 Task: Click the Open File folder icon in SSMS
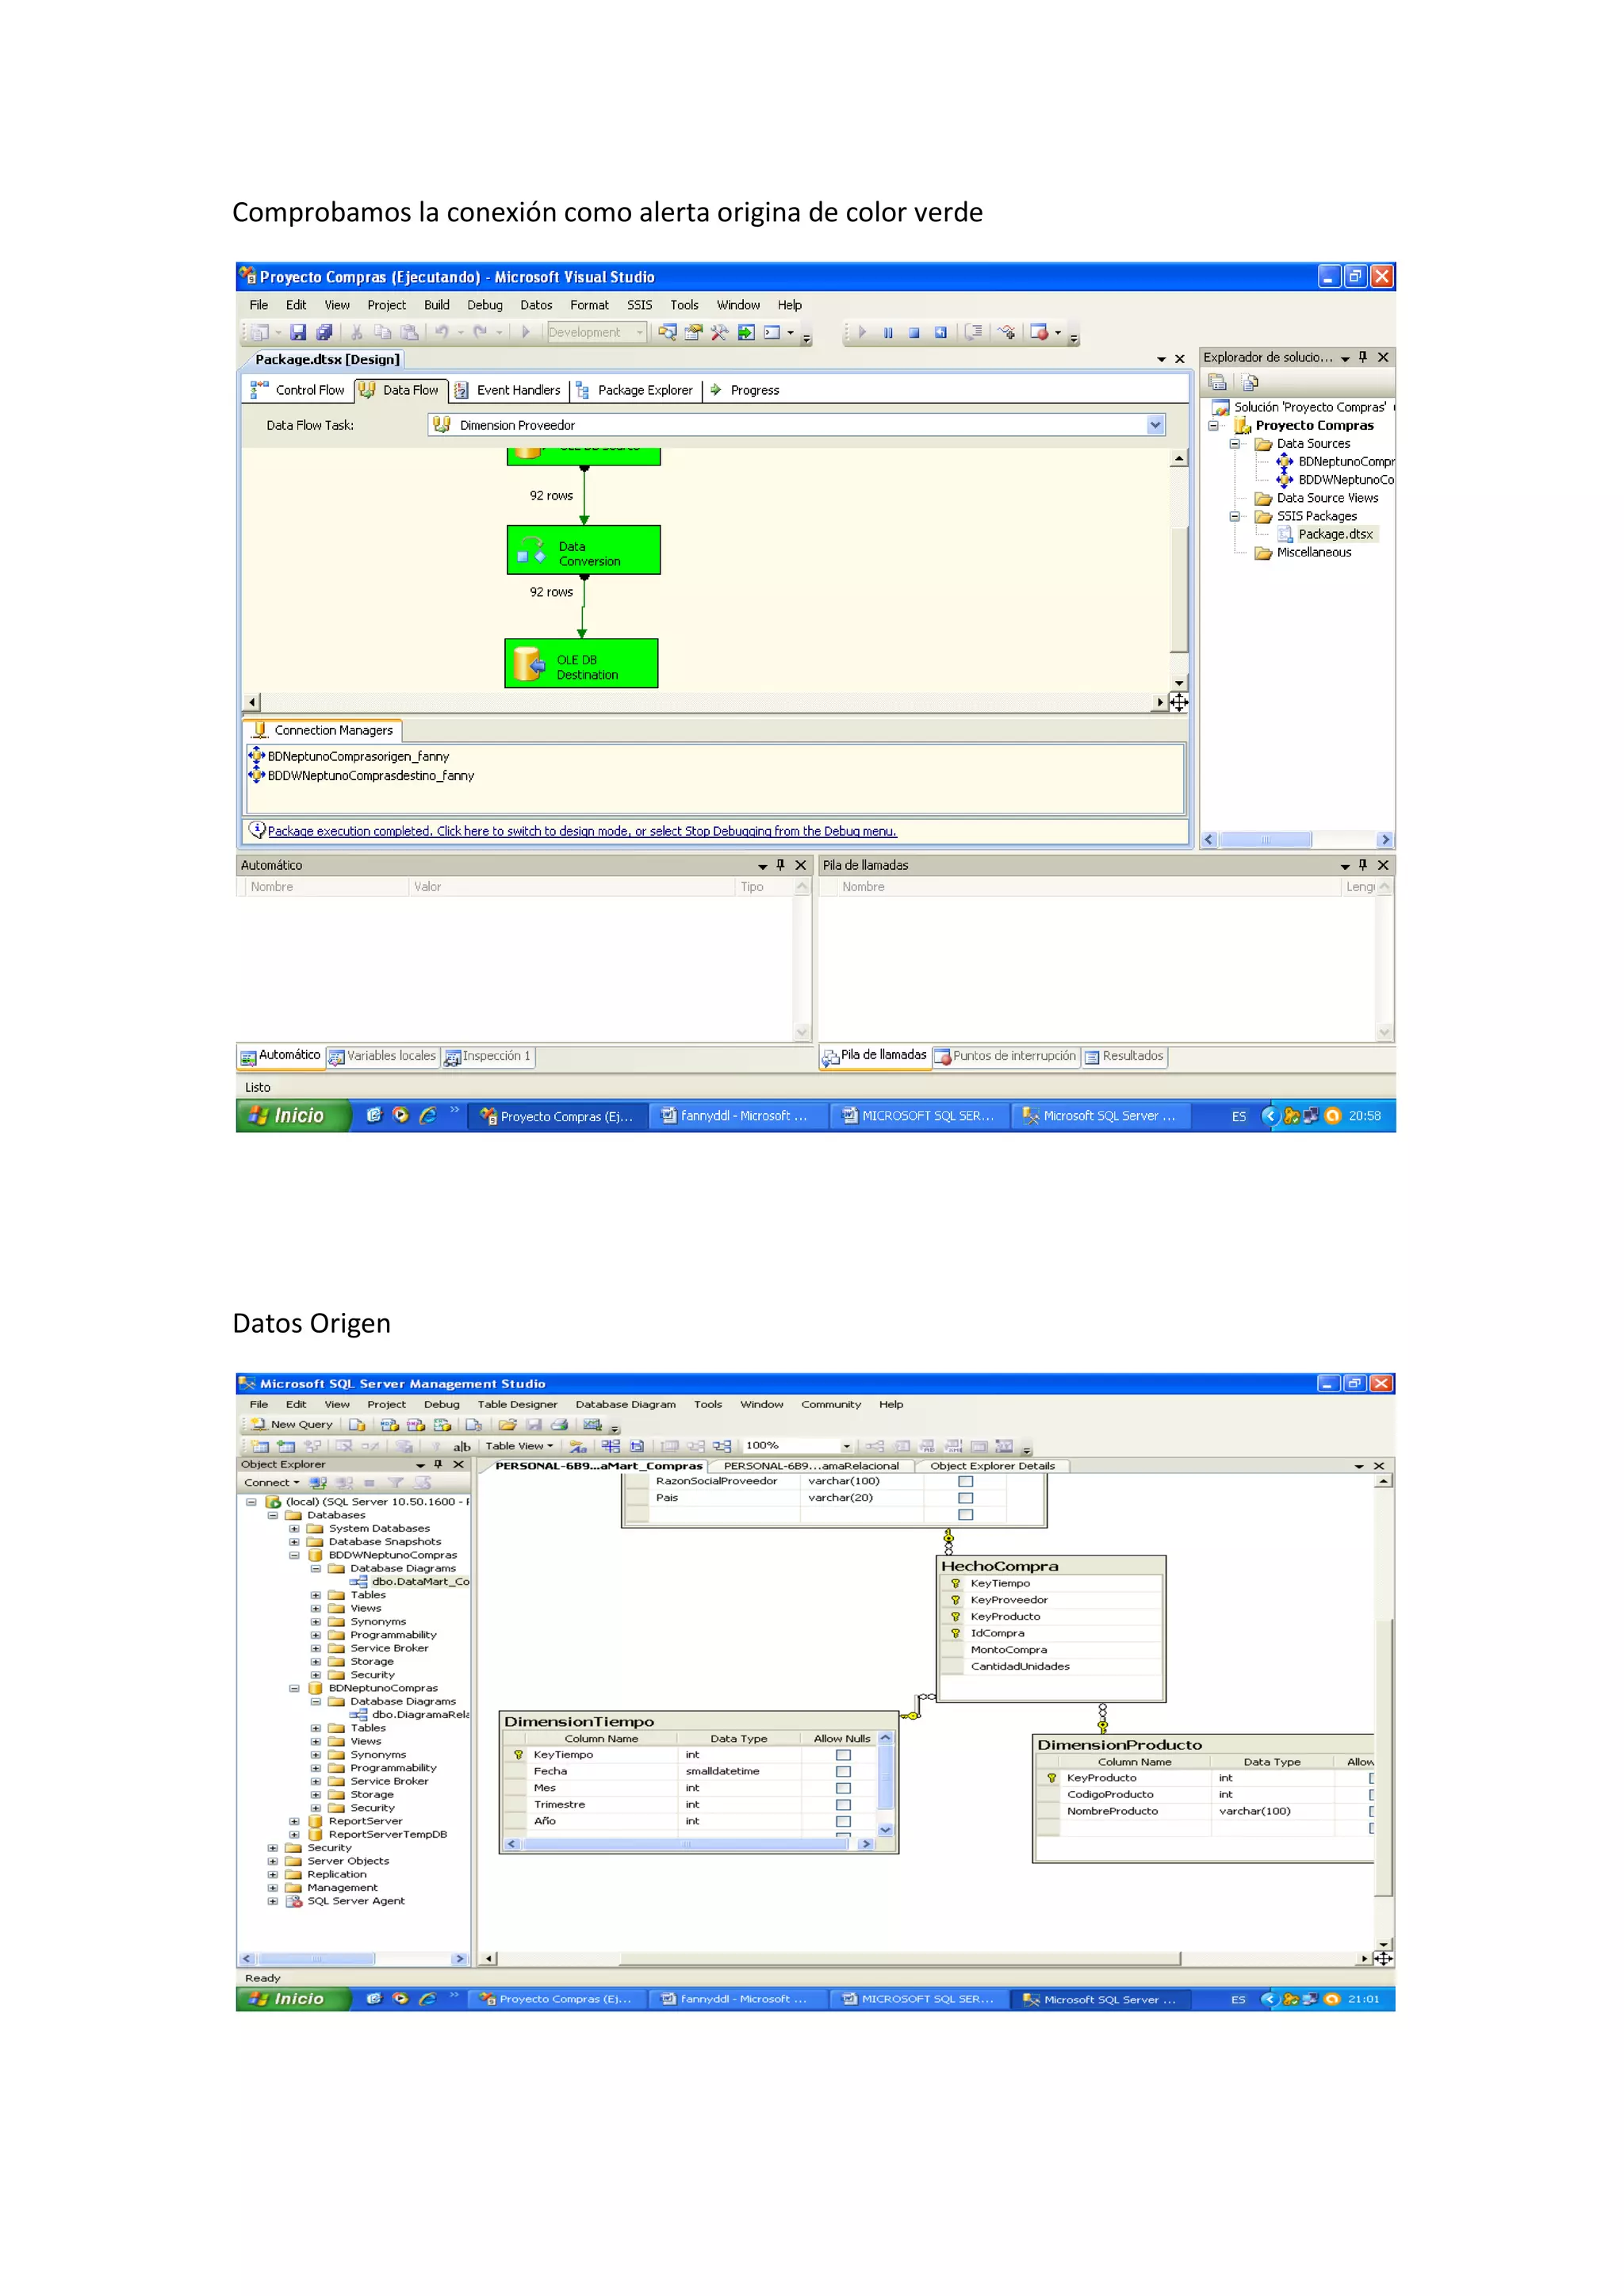[x=508, y=1425]
